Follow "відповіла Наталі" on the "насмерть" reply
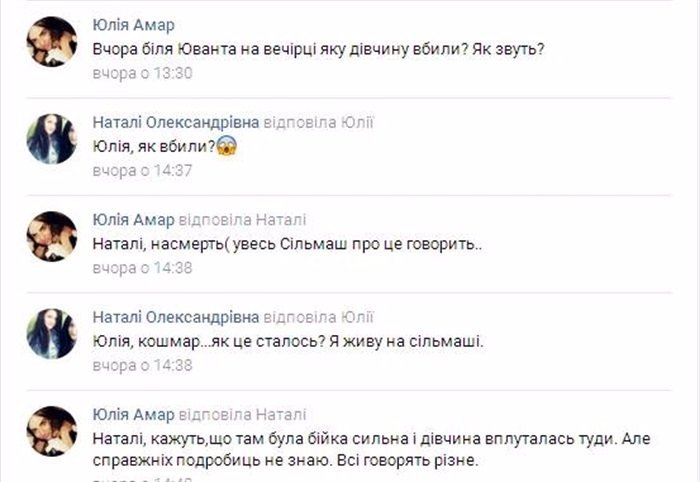Image resolution: width=700 pixels, height=482 pixels. 242,220
